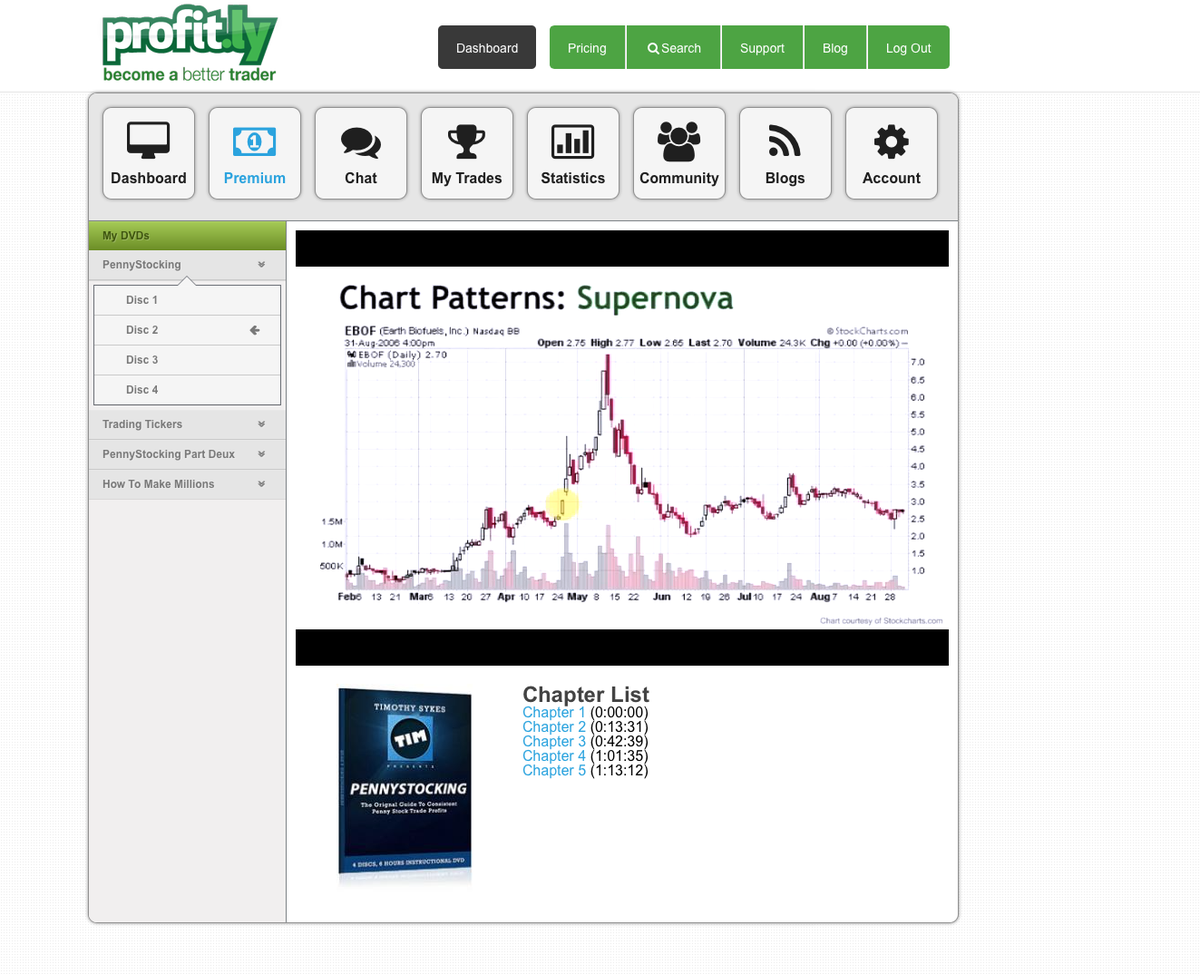This screenshot has width=1200, height=974.
Task: Expand the Trading Tickers section chevron
Action: coord(261,424)
